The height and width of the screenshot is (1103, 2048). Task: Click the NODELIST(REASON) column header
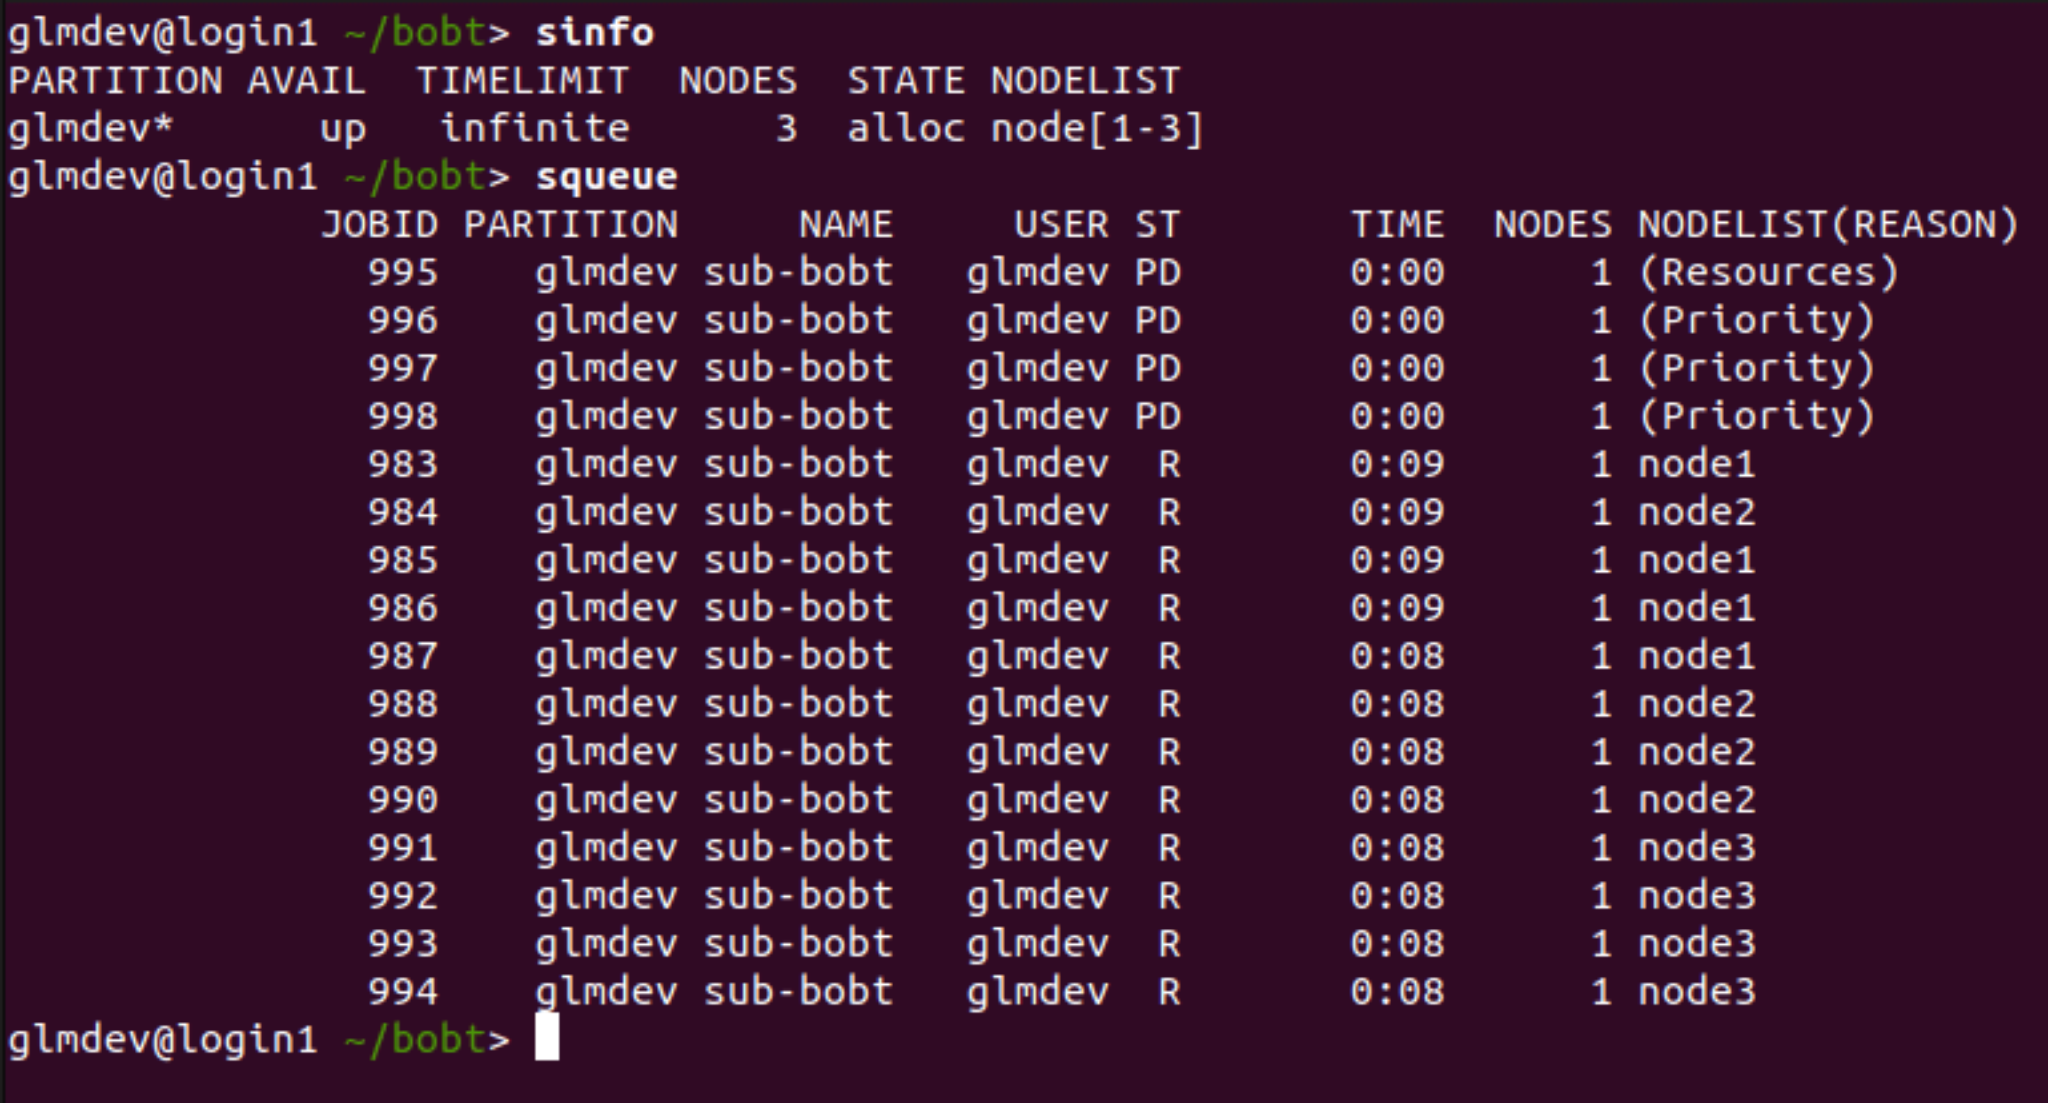pos(1829,224)
